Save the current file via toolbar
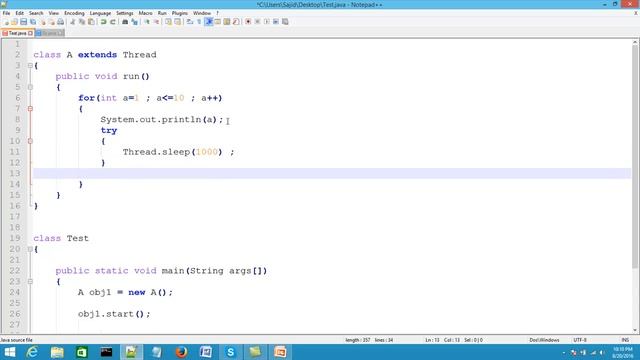The height and width of the screenshot is (360, 640). click(x=24, y=22)
